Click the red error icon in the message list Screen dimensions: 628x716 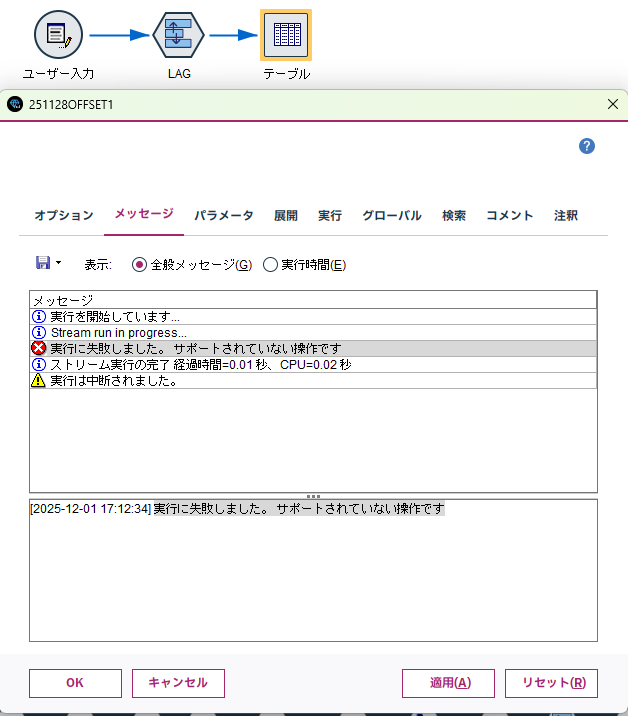[39, 348]
